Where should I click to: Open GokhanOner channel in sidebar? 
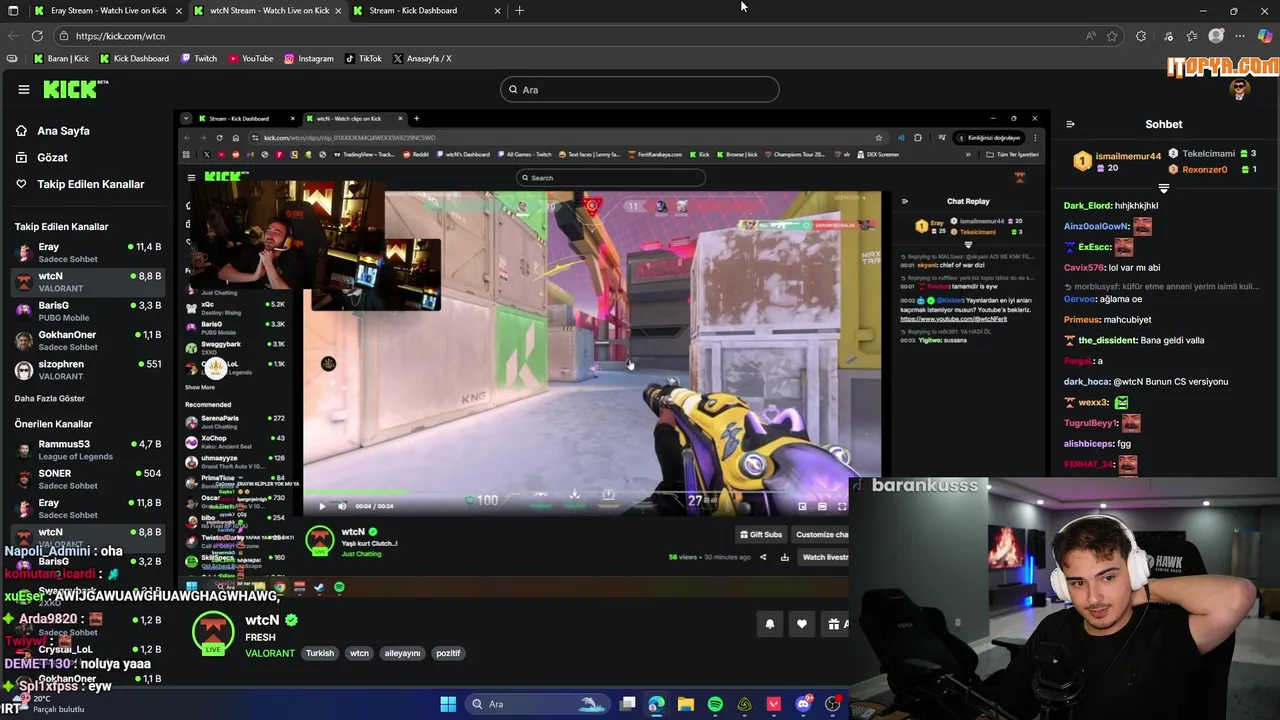pyautogui.click(x=88, y=340)
